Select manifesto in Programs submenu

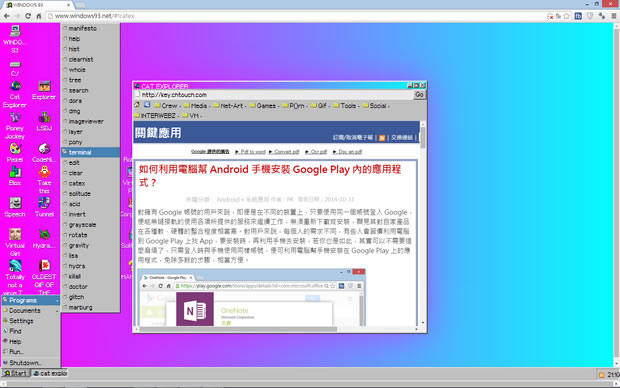91,28
